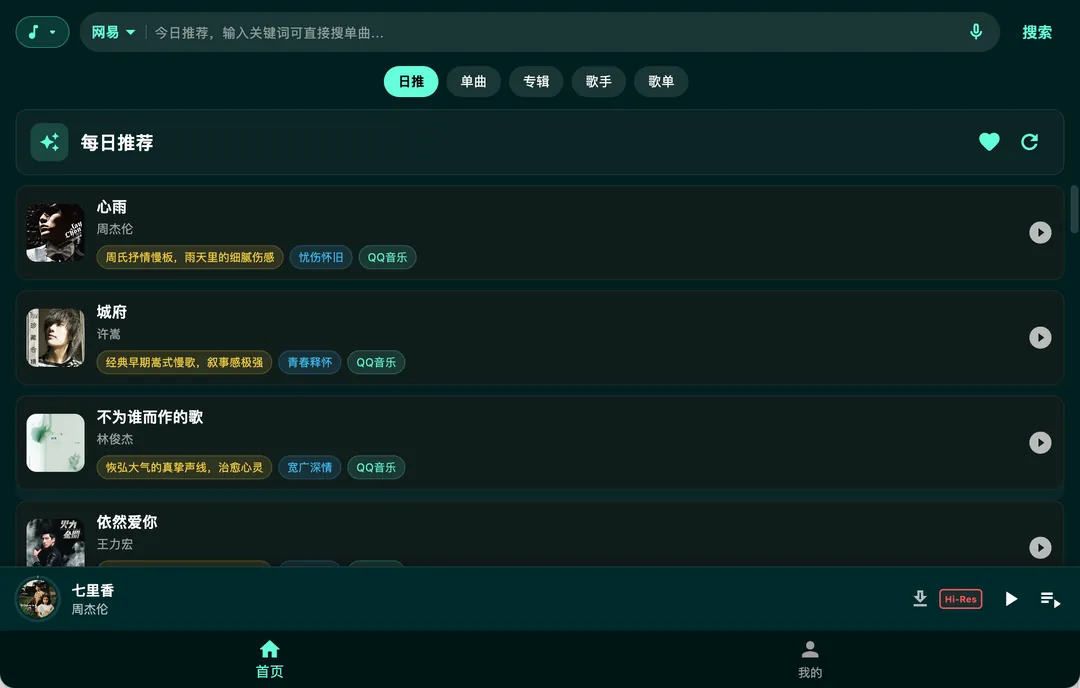The height and width of the screenshot is (688, 1080).
Task: Open the play queue list icon
Action: [x=1050, y=599]
